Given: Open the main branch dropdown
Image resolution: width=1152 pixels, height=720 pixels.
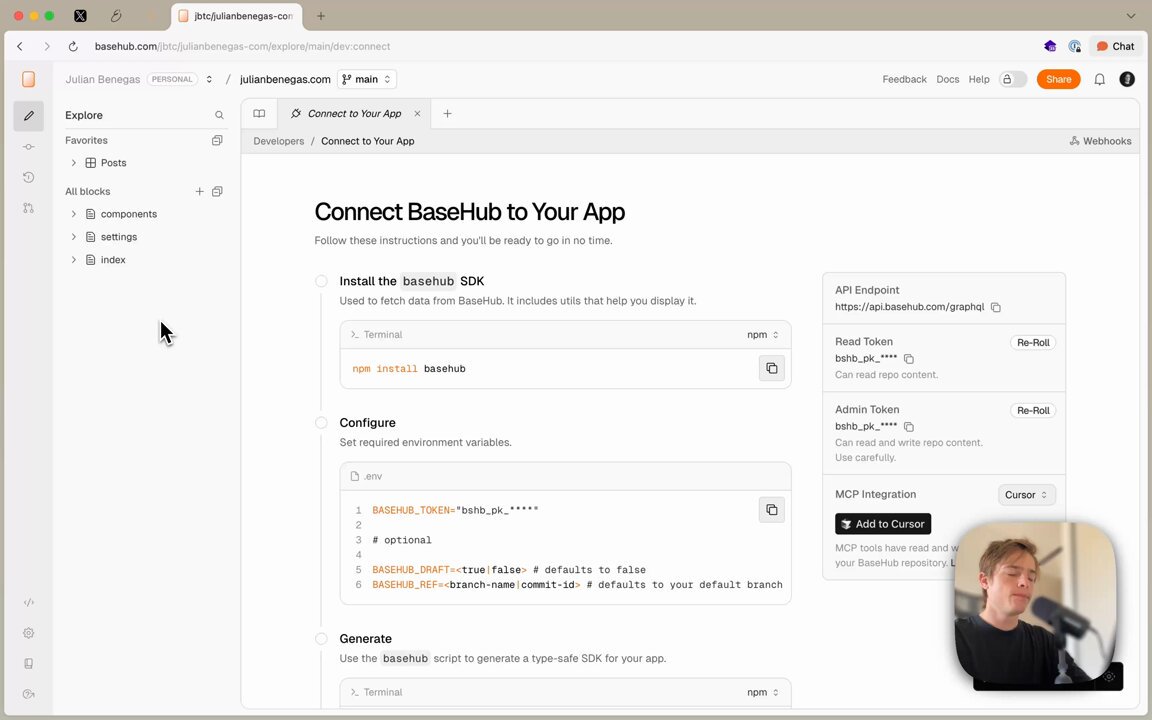Looking at the screenshot, I should (367, 79).
